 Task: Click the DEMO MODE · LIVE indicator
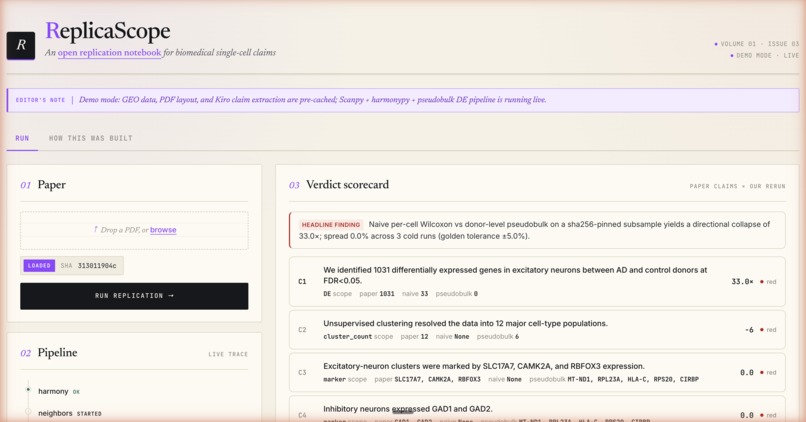764,56
